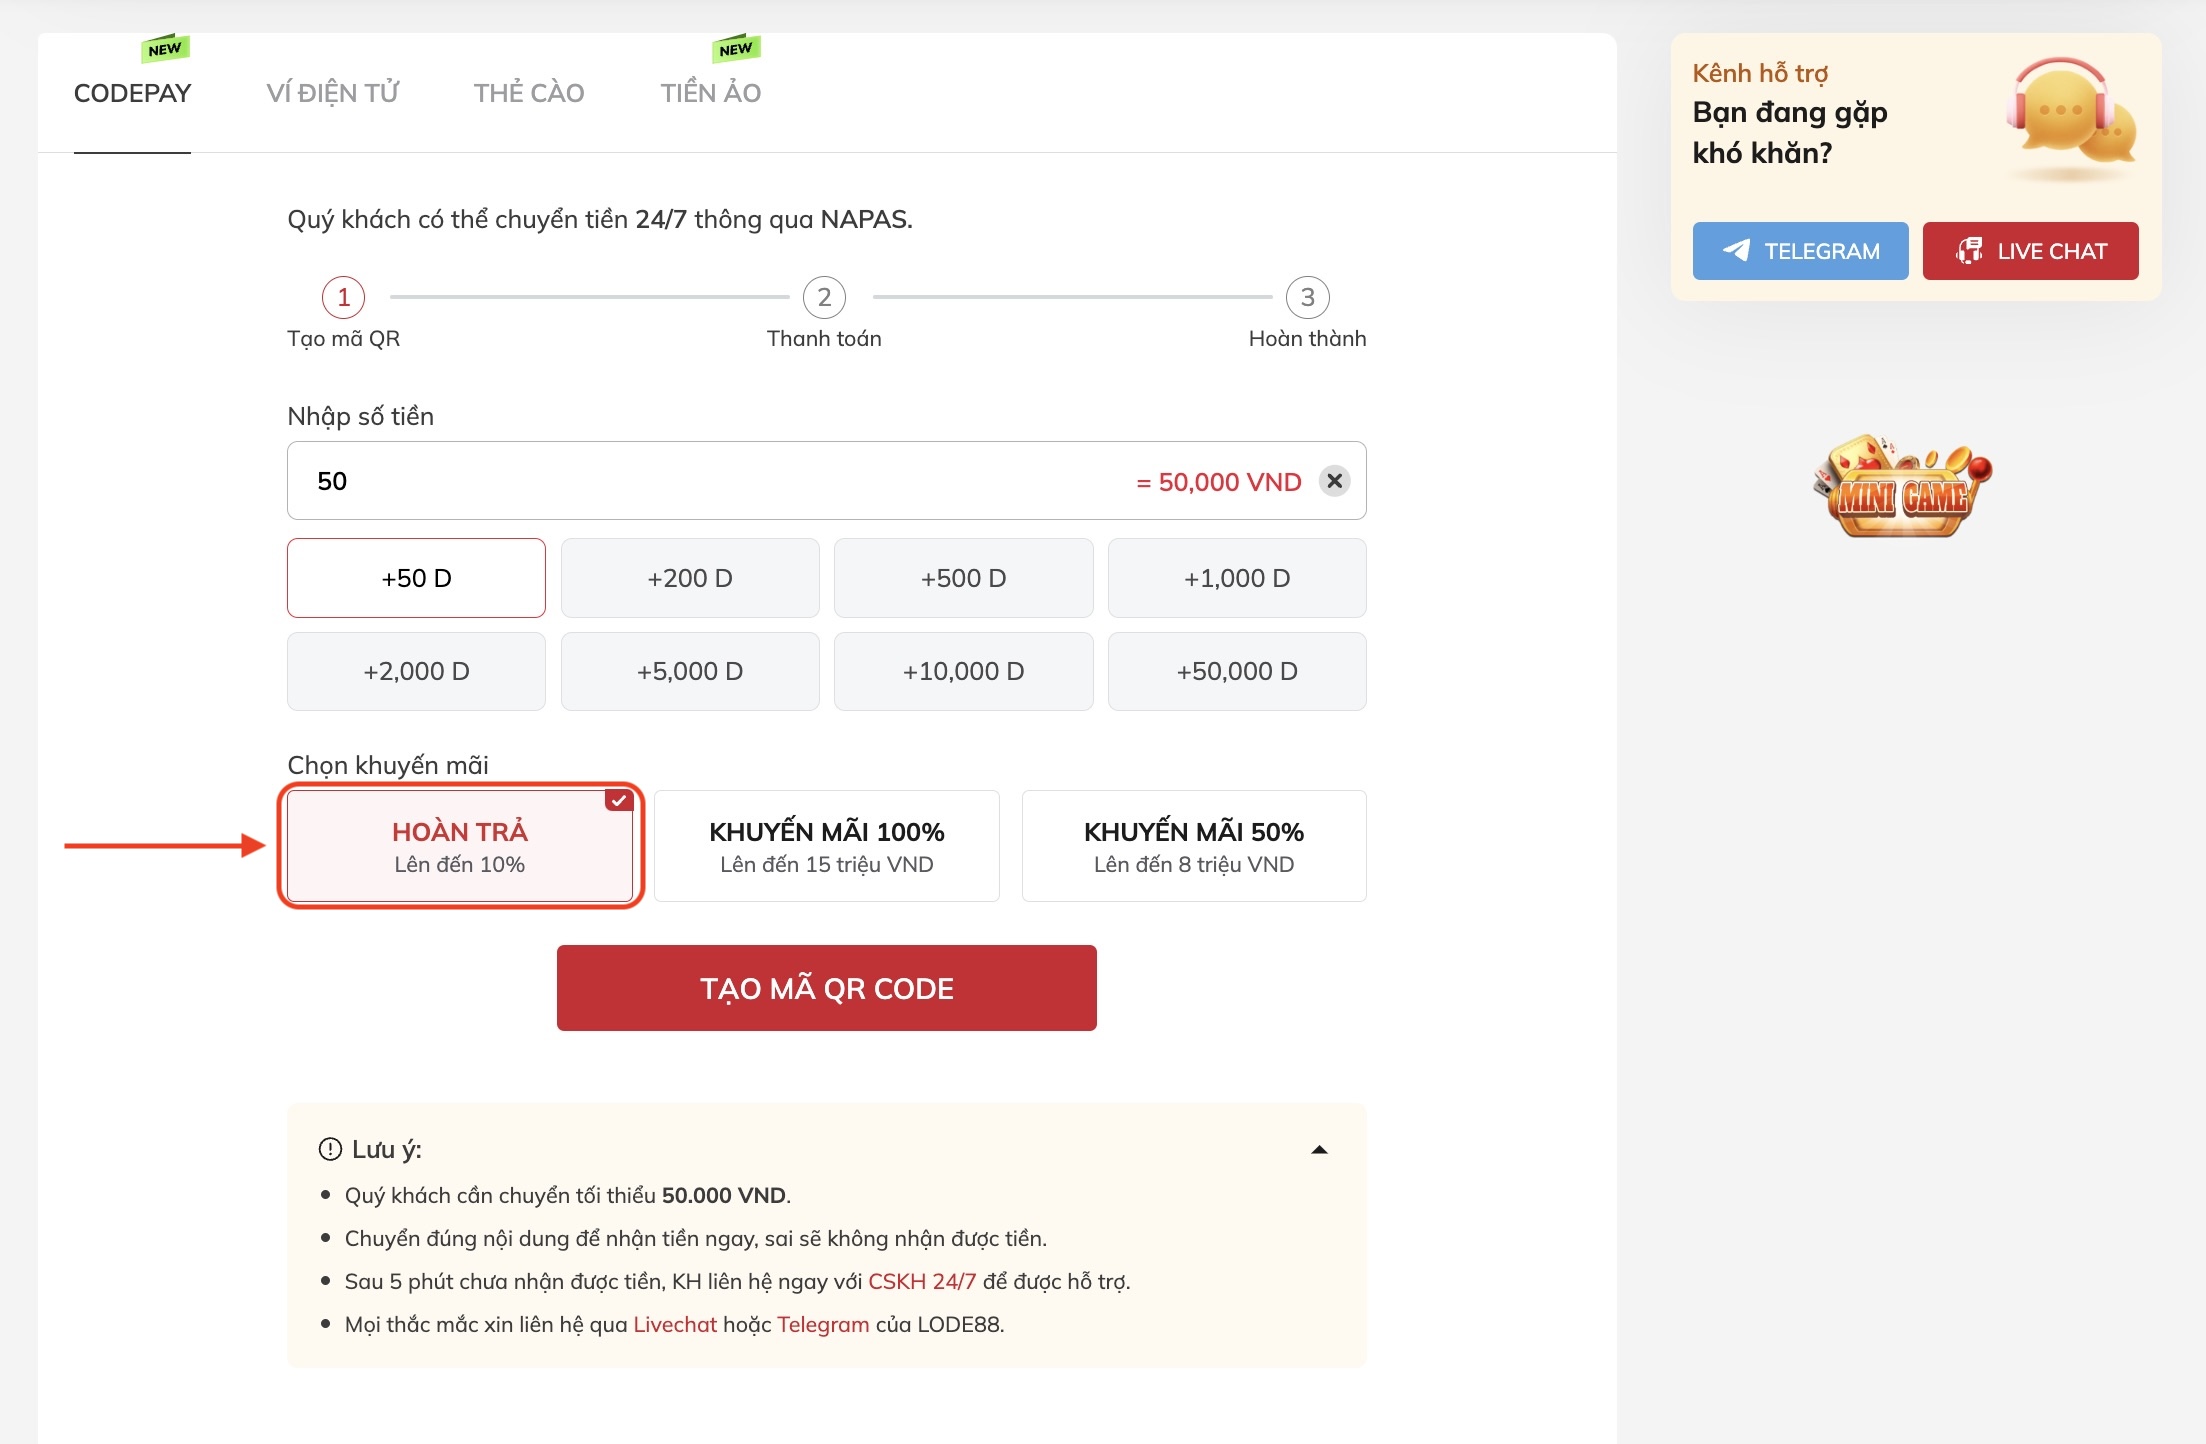
Task: Start a Live Chat session
Action: [2030, 251]
